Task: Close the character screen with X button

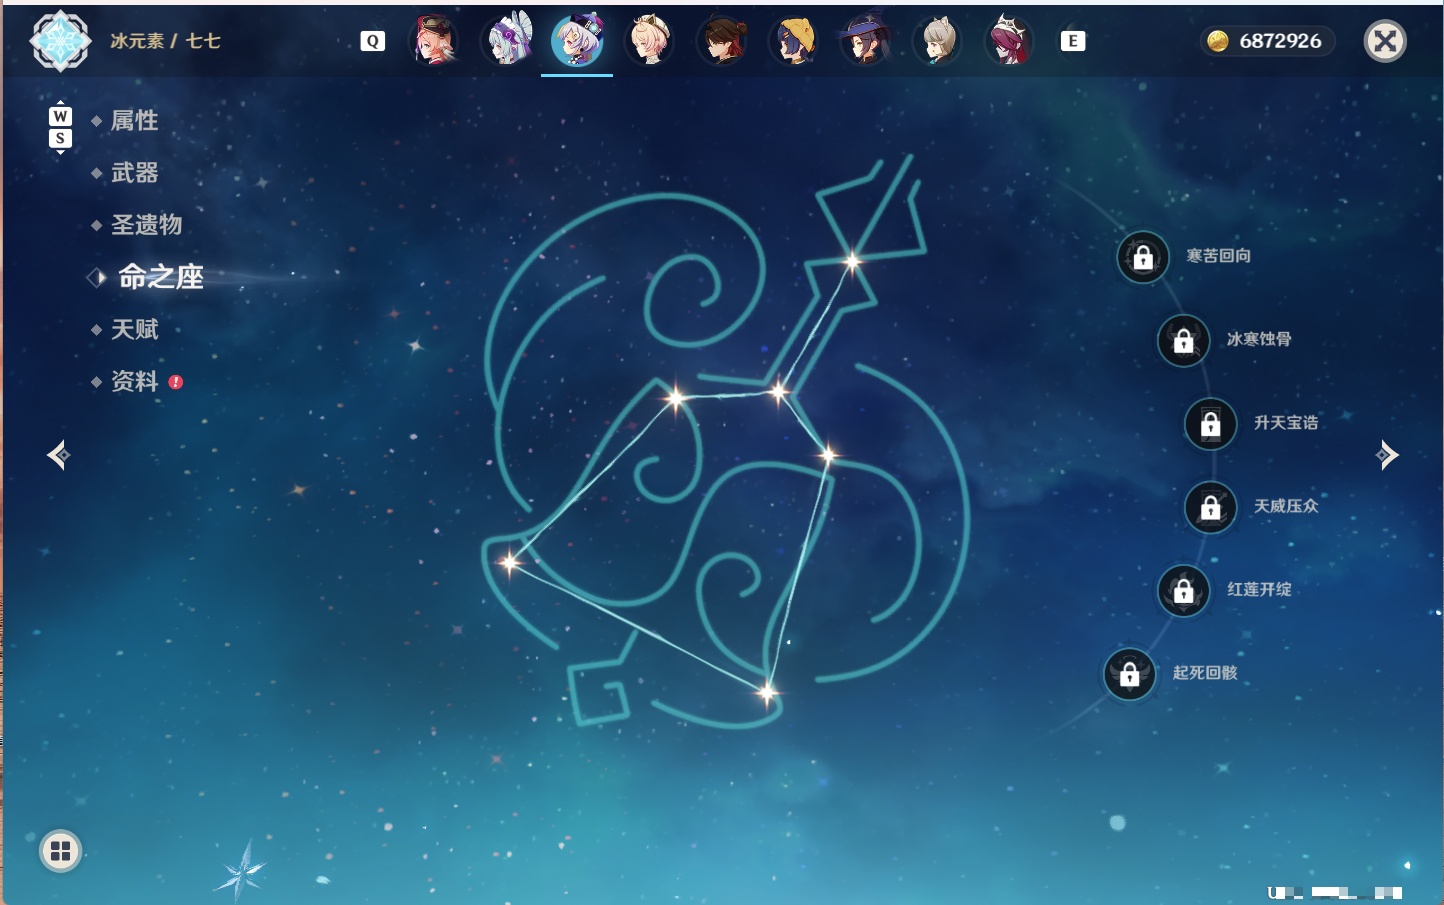Action: (x=1385, y=41)
